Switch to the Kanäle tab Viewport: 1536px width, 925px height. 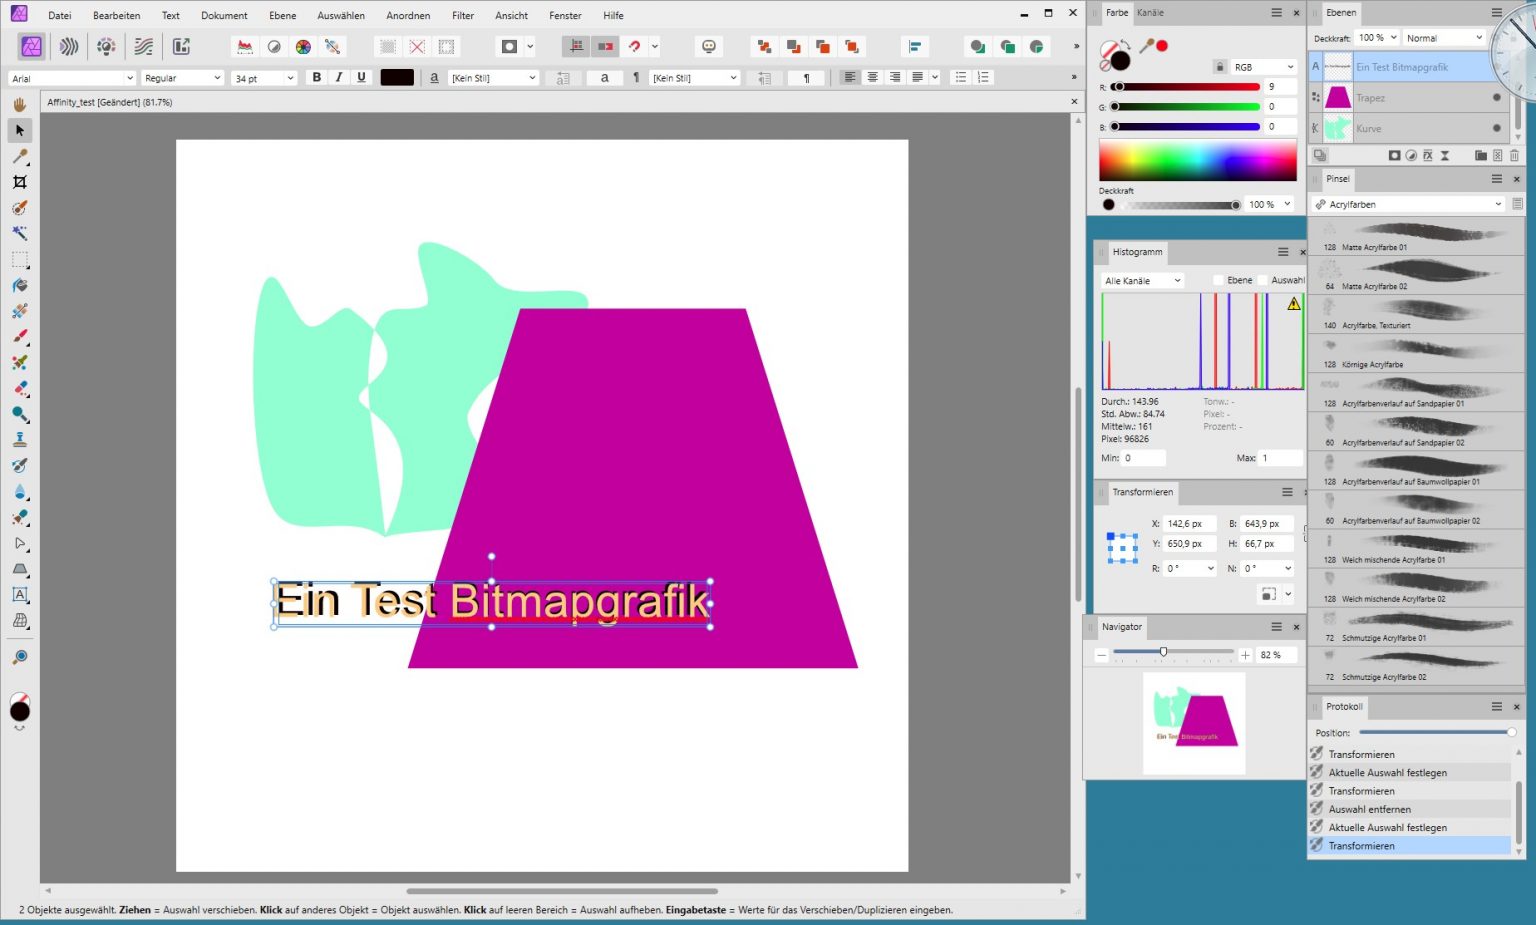1150,13
